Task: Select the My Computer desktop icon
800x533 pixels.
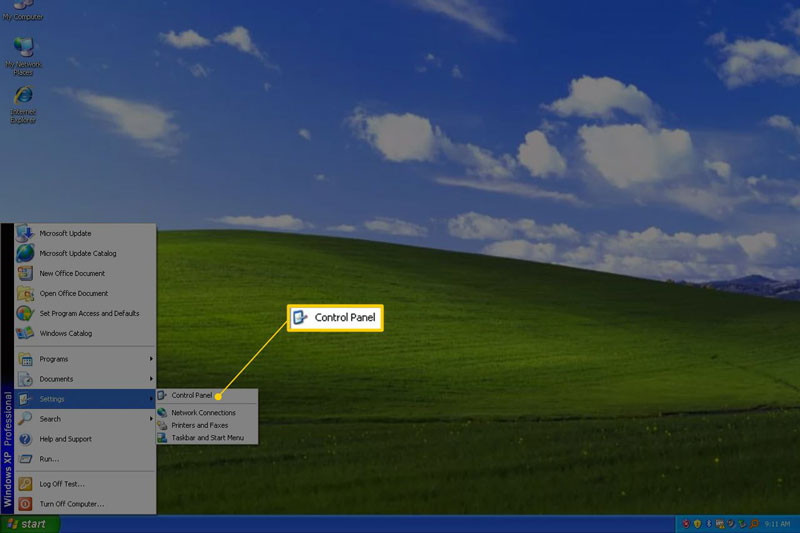Action: (x=23, y=10)
